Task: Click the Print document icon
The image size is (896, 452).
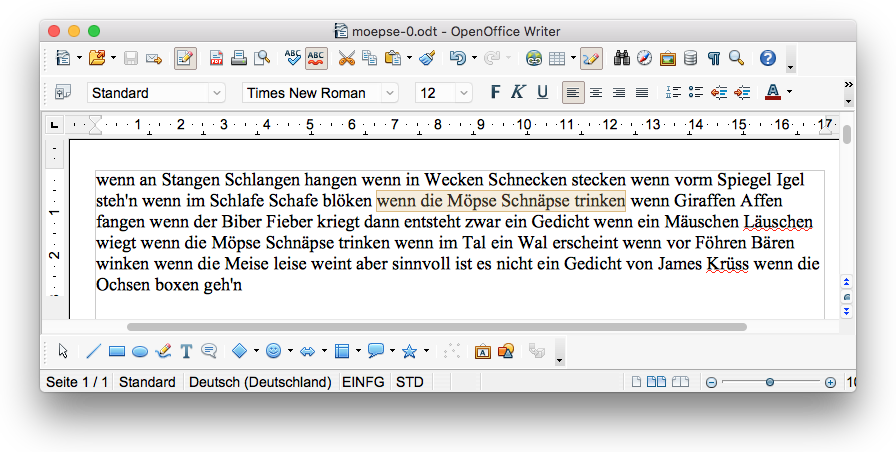Action: (x=239, y=58)
